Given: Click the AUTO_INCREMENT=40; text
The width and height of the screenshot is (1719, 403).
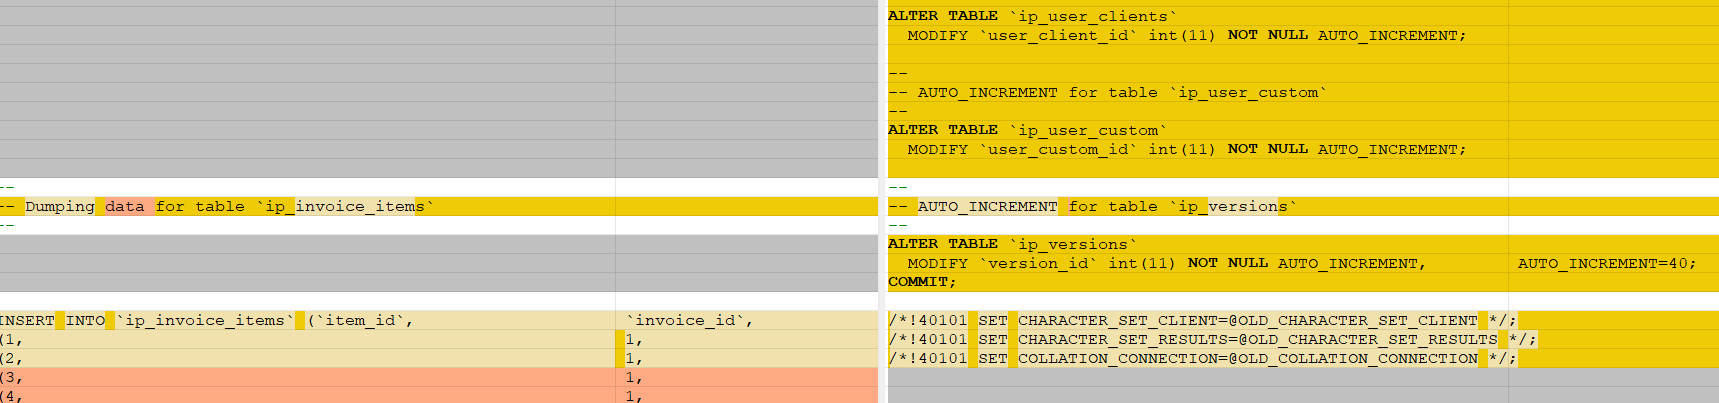Looking at the screenshot, I should [x=1607, y=263].
